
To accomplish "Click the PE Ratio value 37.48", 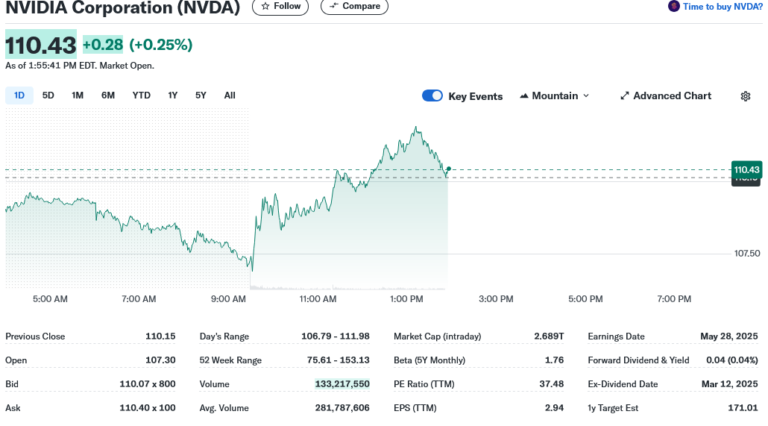I will (x=552, y=384).
